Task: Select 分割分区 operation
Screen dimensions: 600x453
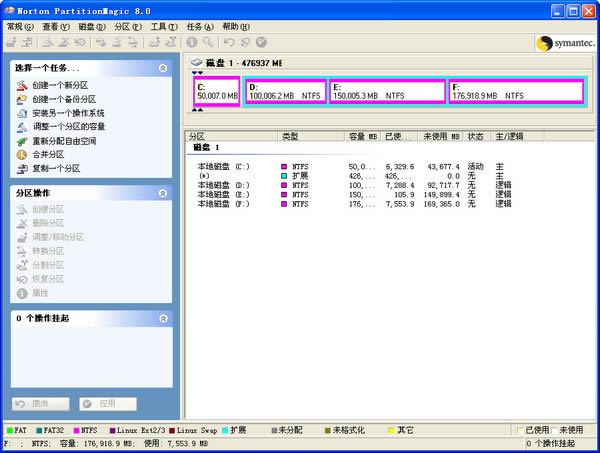Action: (x=40, y=265)
